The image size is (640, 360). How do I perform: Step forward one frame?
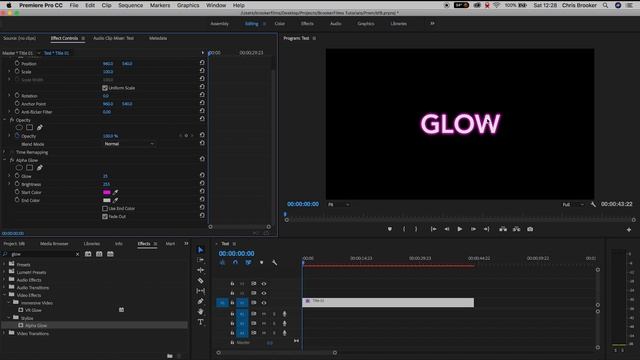(473, 229)
